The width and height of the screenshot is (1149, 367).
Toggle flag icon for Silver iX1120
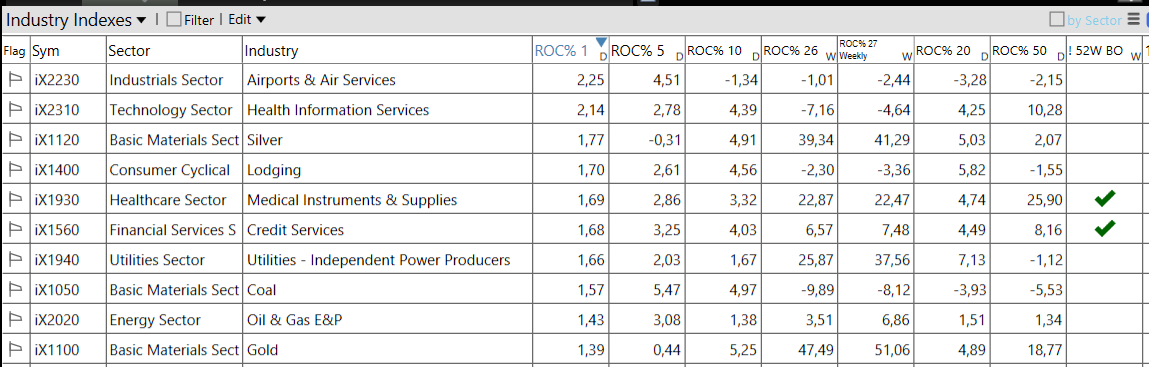point(15,140)
